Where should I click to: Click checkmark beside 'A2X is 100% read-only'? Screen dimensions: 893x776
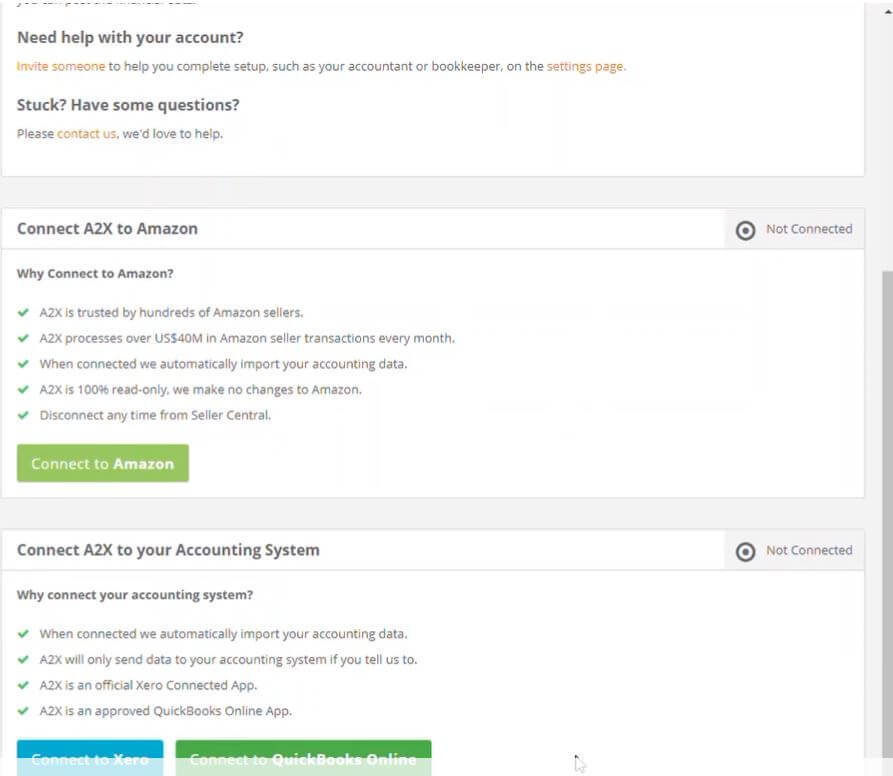tap(23, 389)
